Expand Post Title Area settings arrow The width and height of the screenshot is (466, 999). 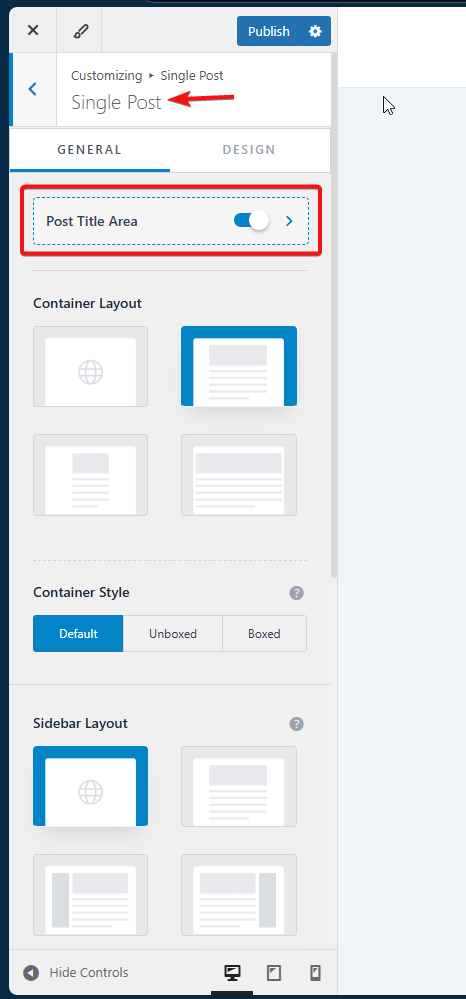(289, 221)
